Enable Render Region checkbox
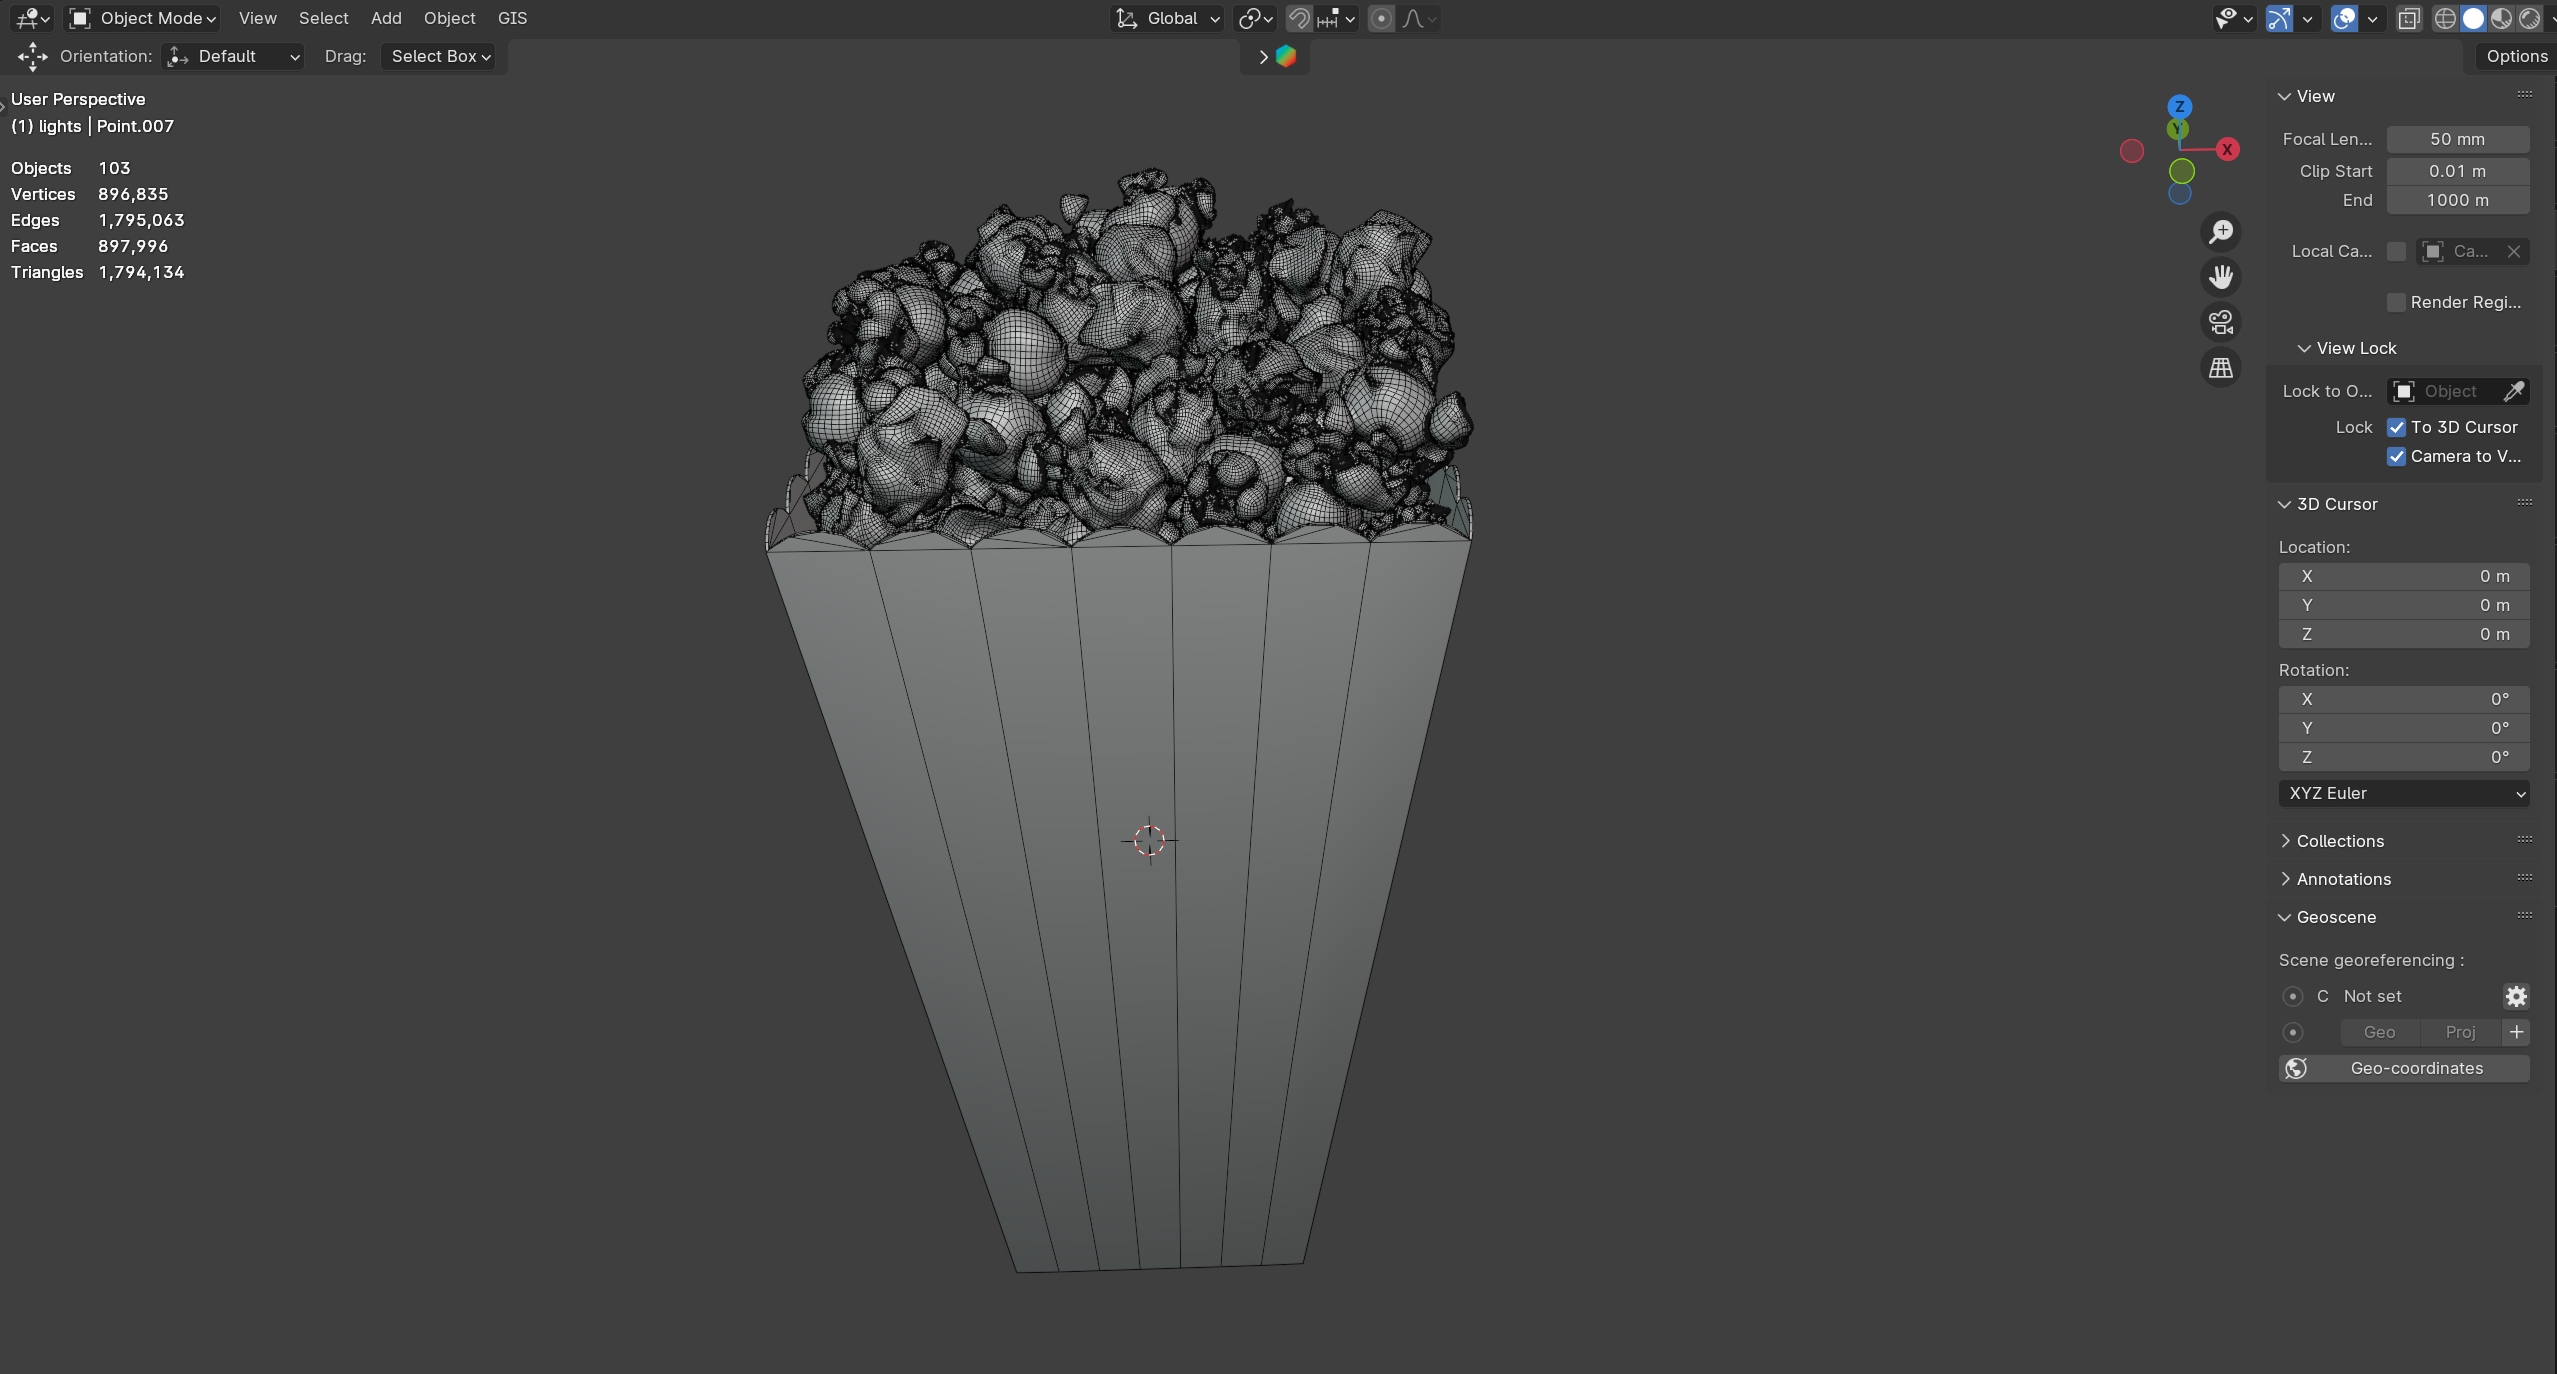This screenshot has width=2557, height=1374. [2396, 302]
